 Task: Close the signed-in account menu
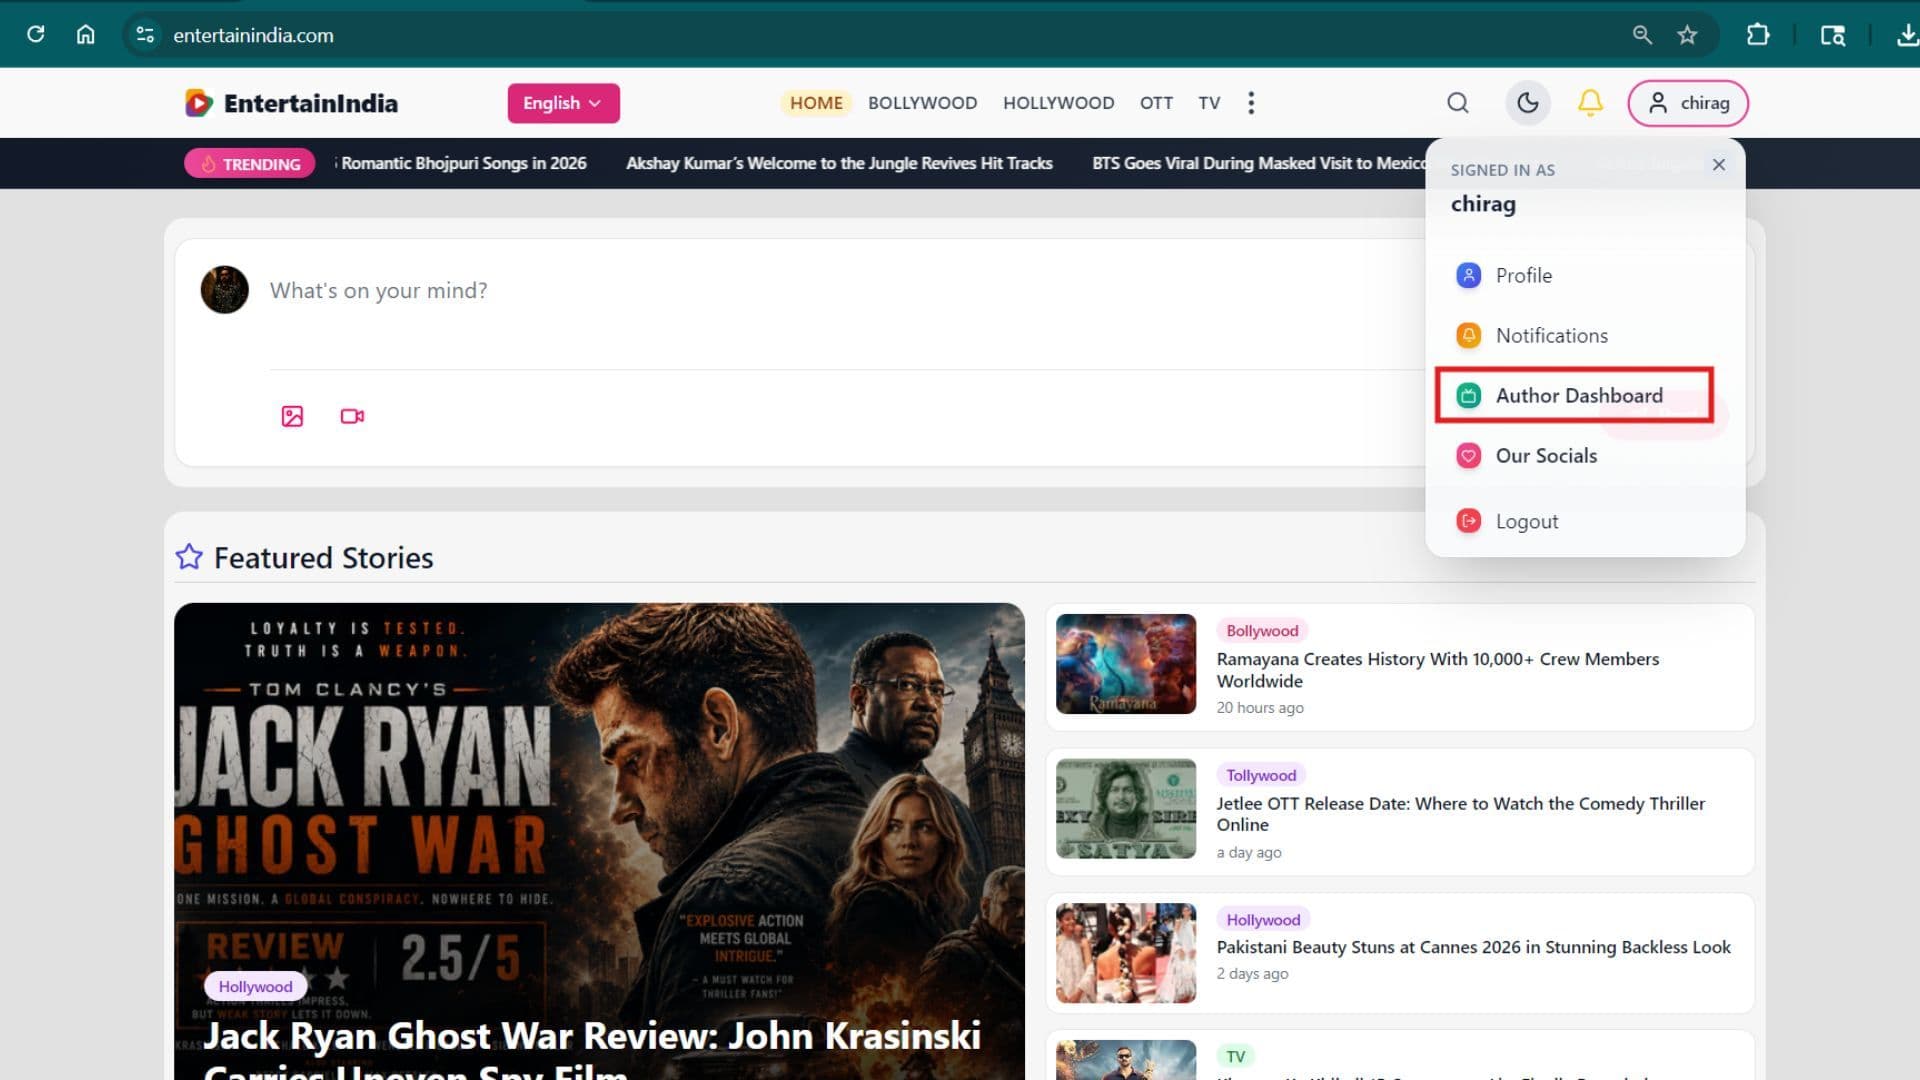[x=1719, y=165]
